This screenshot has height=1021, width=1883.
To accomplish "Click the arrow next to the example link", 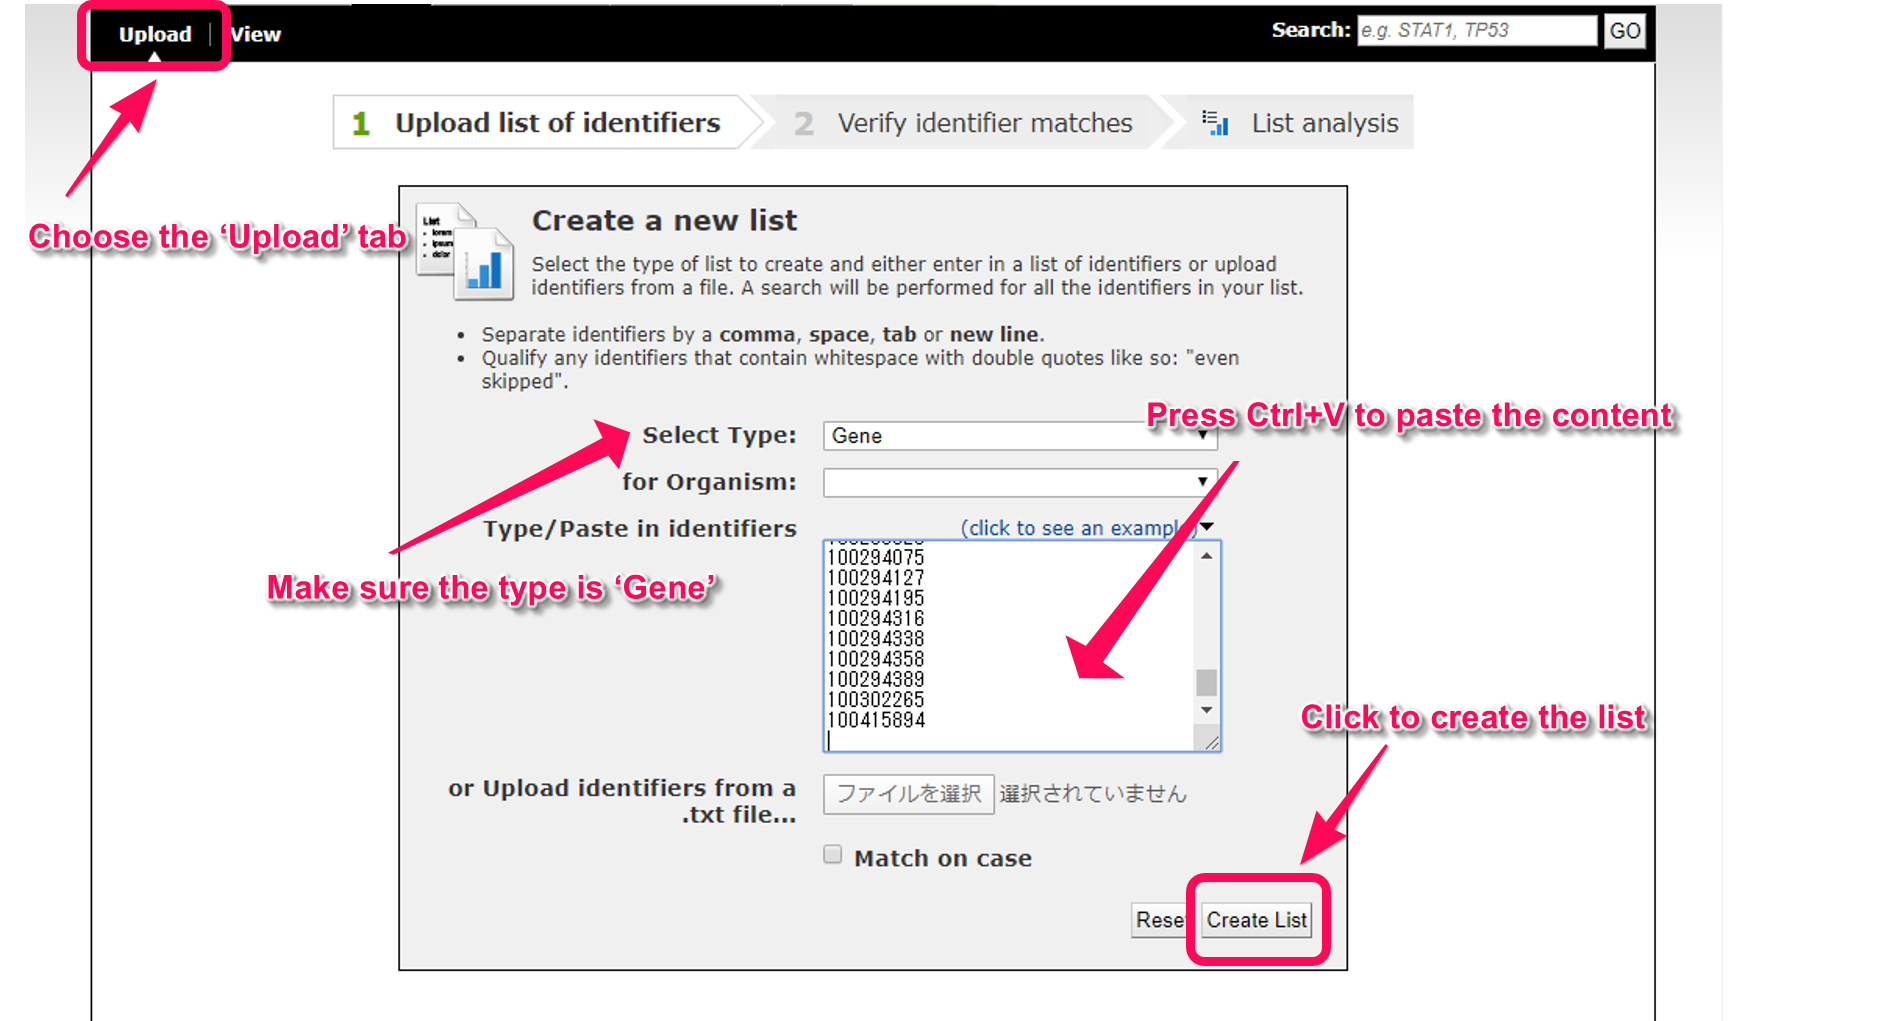I will (1207, 526).
